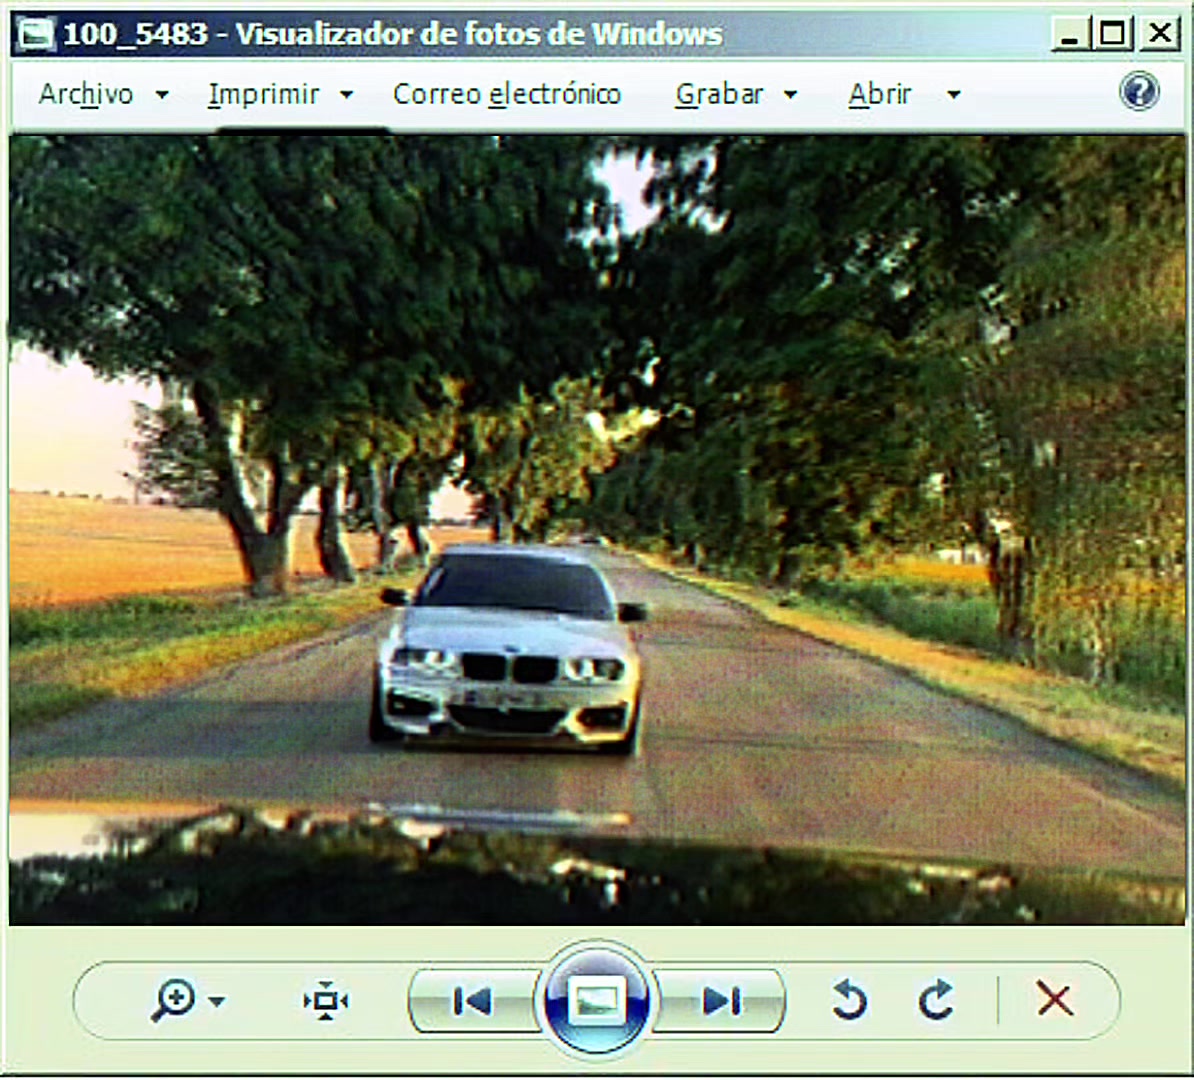This screenshot has width=1194, height=1080.
Task: Click Correo electrónico in the toolbar
Action: [507, 94]
